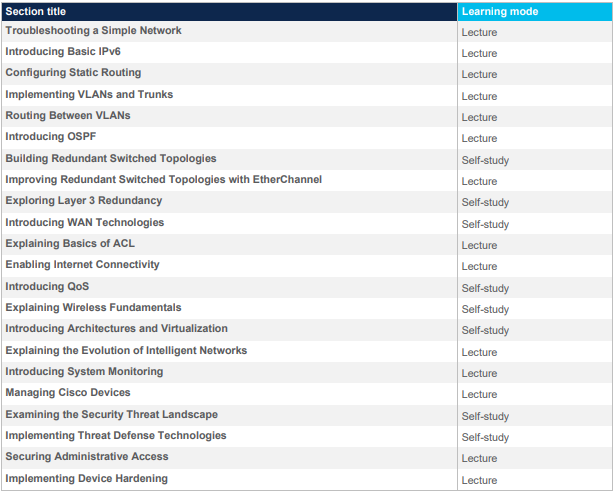
Task: Click 'Lecture' in Evolution of Intelligent Networks row
Action: [x=479, y=353]
